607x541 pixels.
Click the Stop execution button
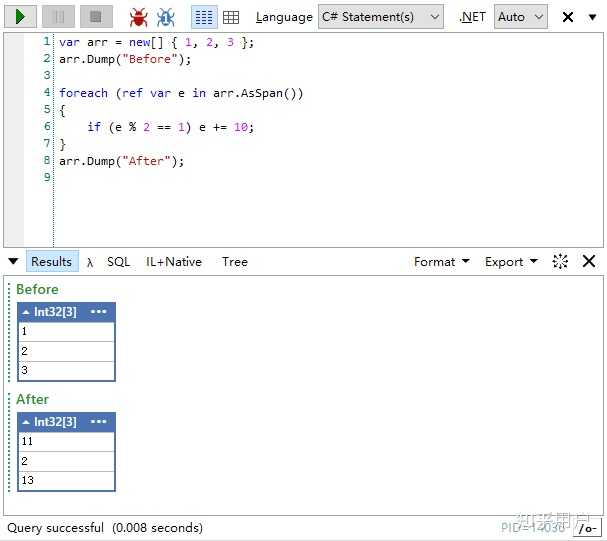point(96,17)
